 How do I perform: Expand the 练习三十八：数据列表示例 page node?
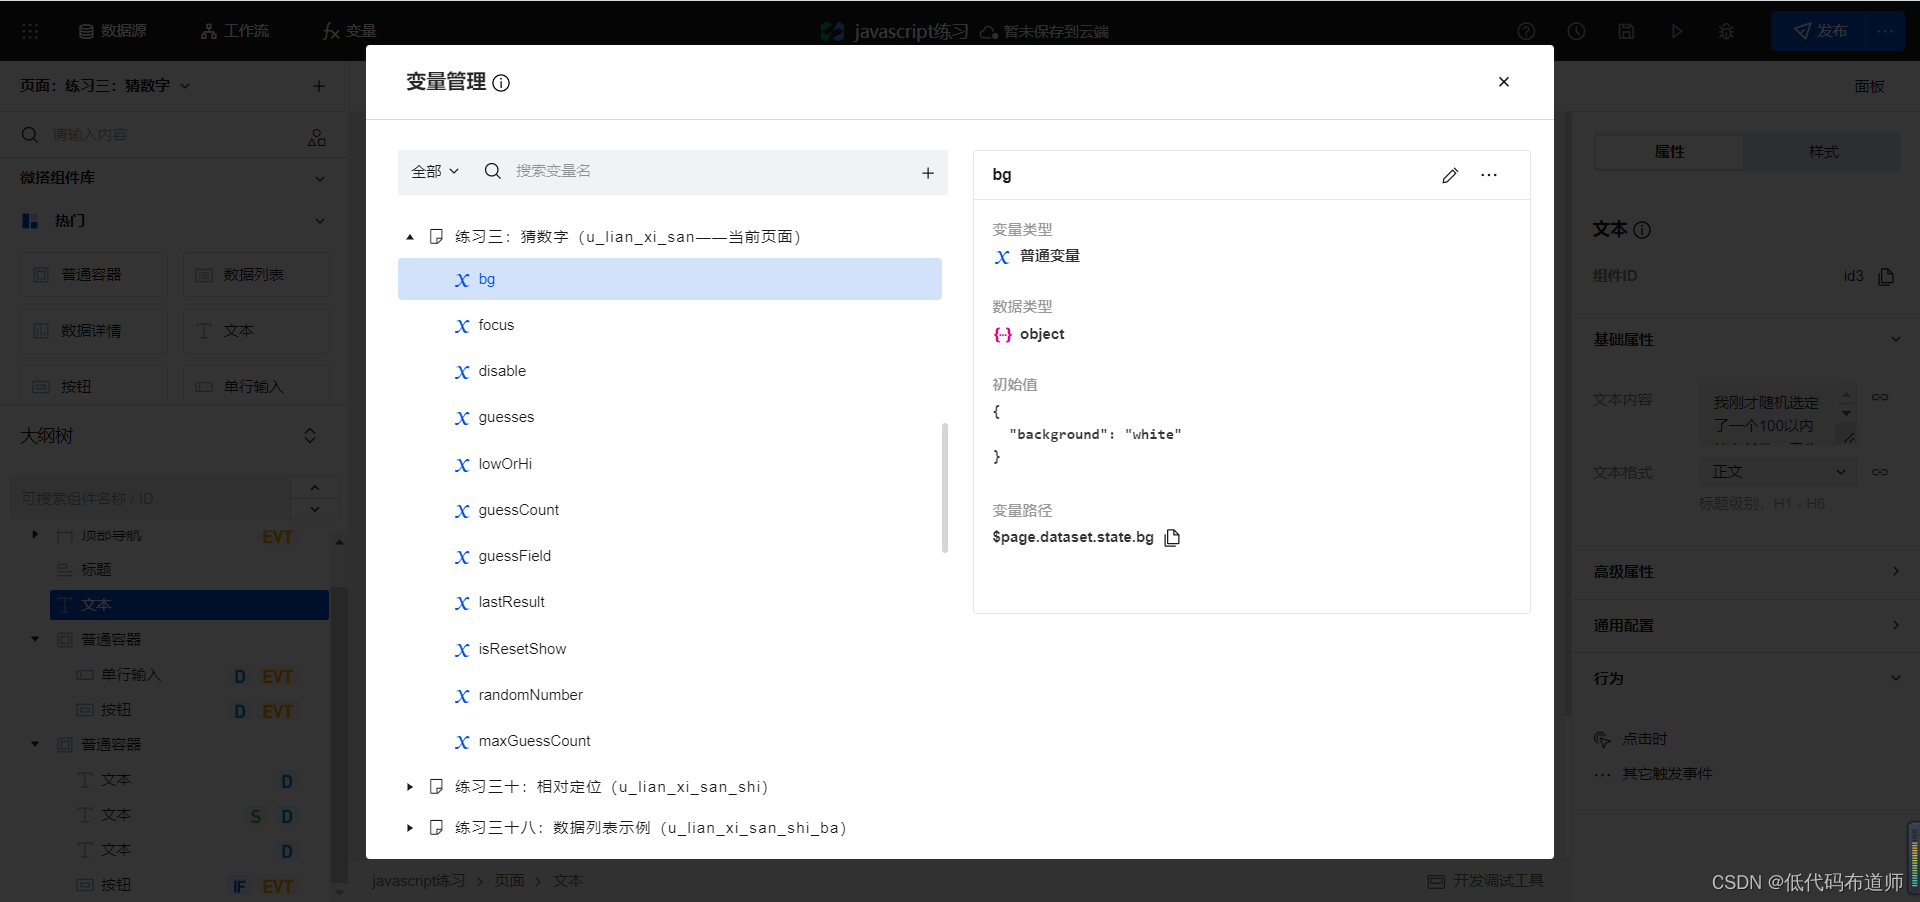pyautogui.click(x=410, y=828)
